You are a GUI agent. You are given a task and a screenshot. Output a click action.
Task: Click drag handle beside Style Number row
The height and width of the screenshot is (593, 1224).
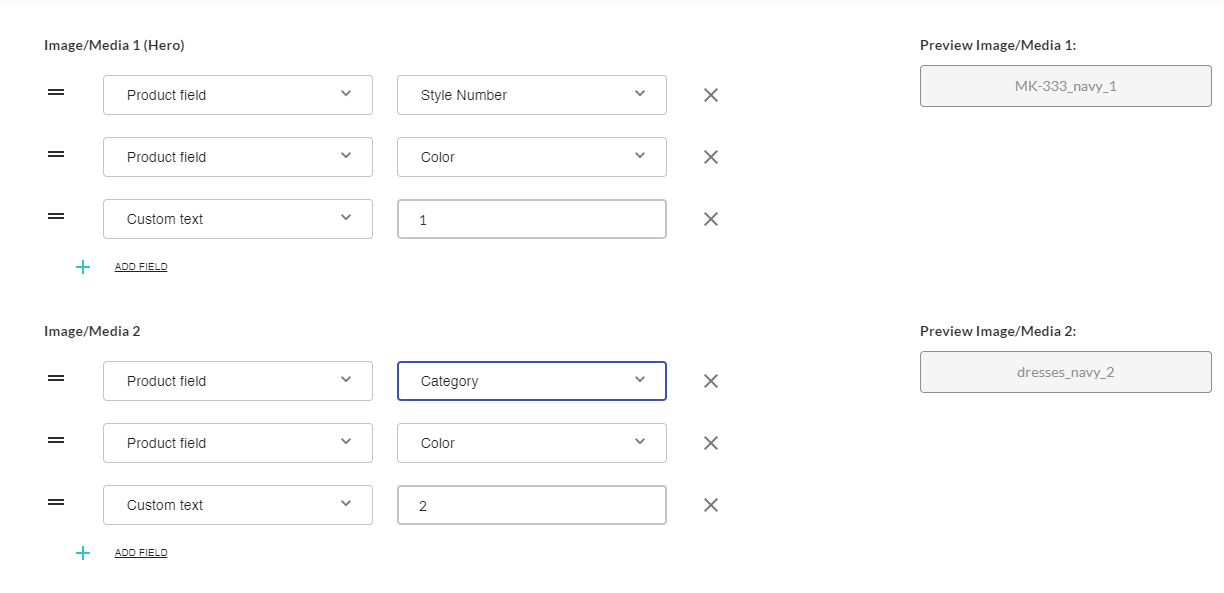pos(57,92)
